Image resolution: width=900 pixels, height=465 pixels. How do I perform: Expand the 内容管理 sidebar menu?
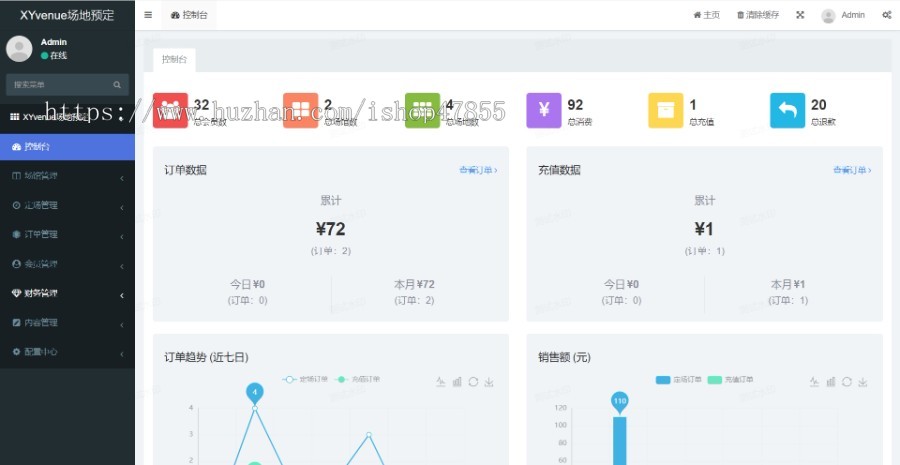click(x=67, y=323)
